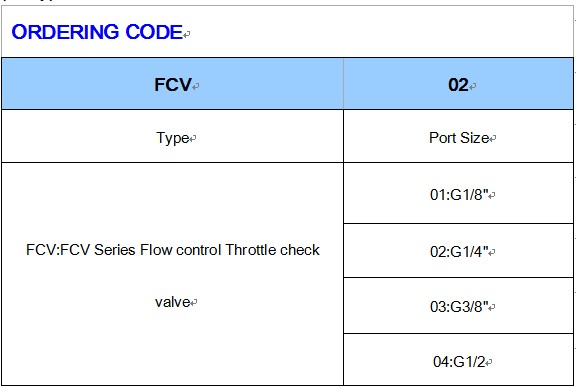The height and width of the screenshot is (388, 576).
Task: Click the ORDERING CODE heading
Action: click(x=97, y=32)
